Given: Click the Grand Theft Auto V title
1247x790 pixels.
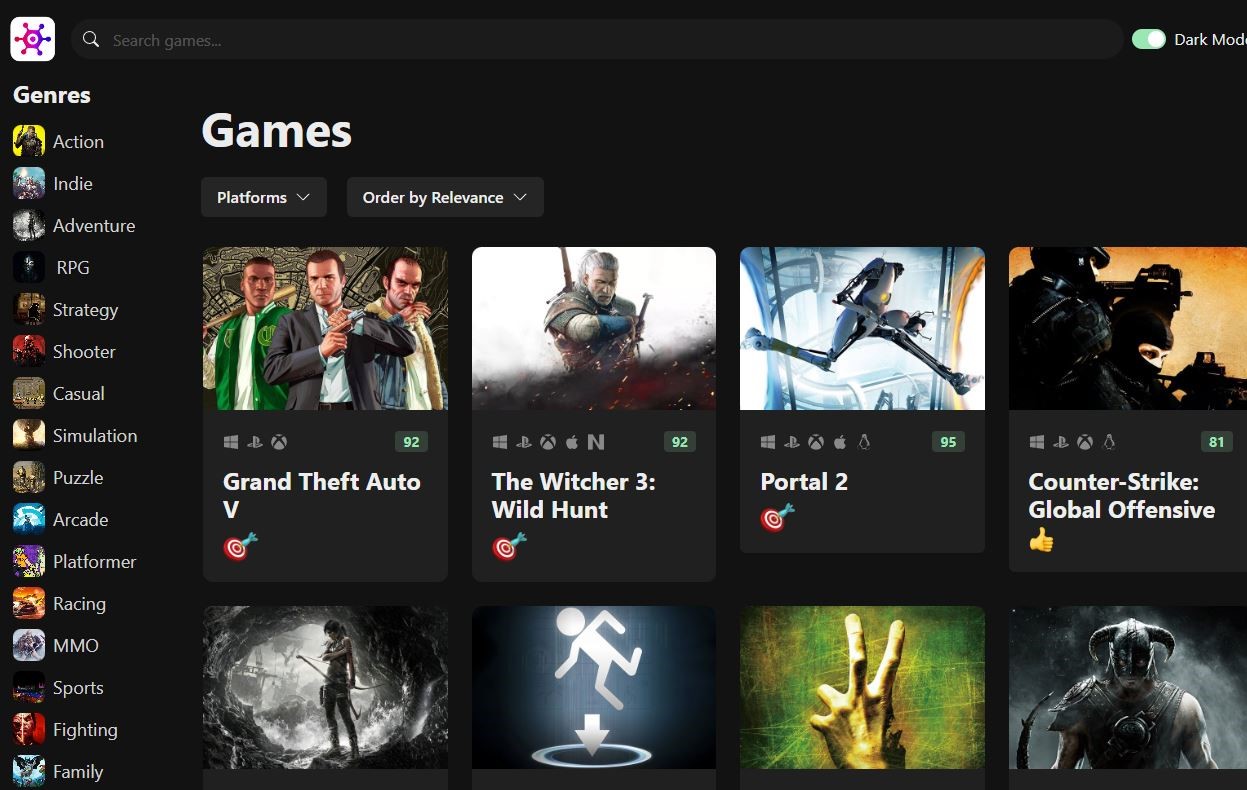Looking at the screenshot, I should (322, 495).
